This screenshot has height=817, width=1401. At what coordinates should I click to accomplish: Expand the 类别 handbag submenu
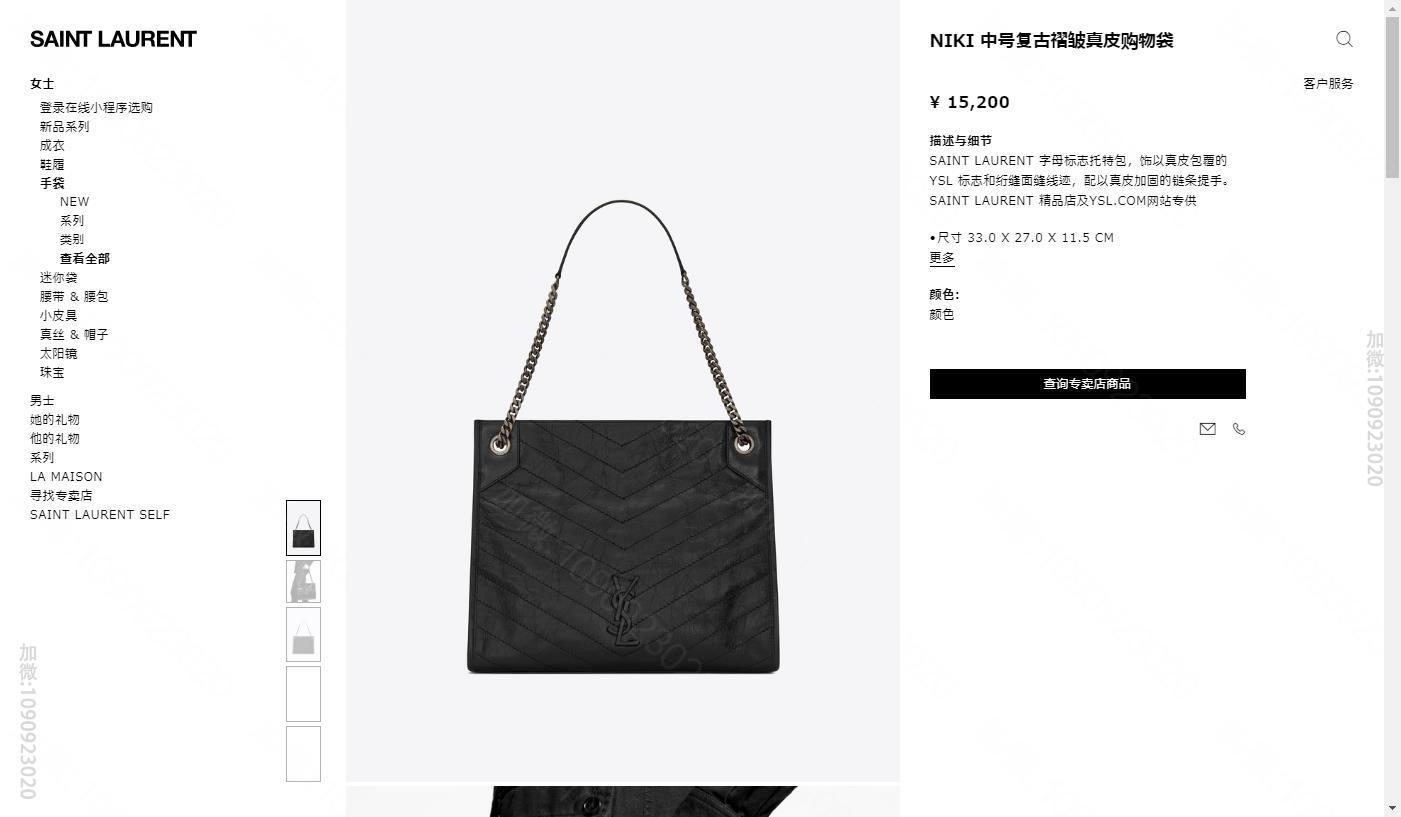tap(72, 239)
